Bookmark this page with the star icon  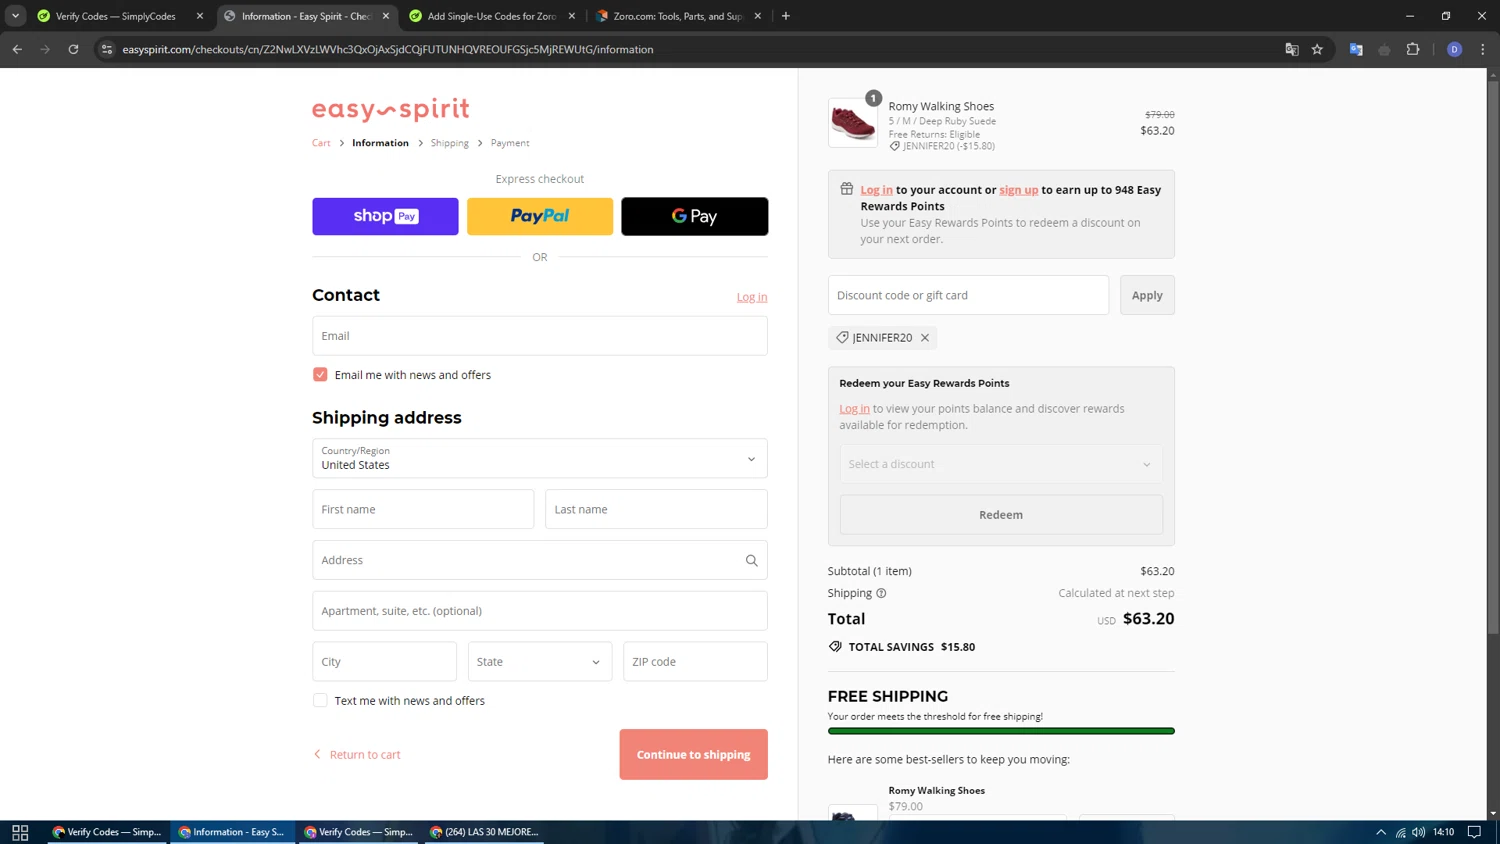[1317, 49]
